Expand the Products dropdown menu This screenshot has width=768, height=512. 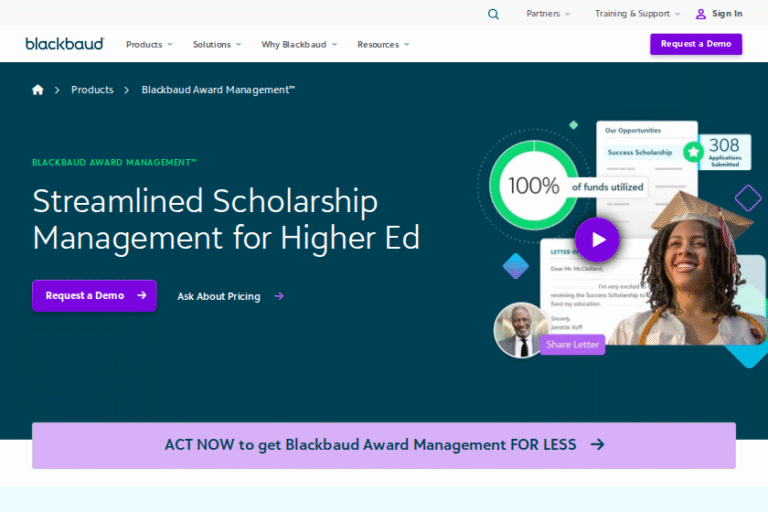point(149,44)
